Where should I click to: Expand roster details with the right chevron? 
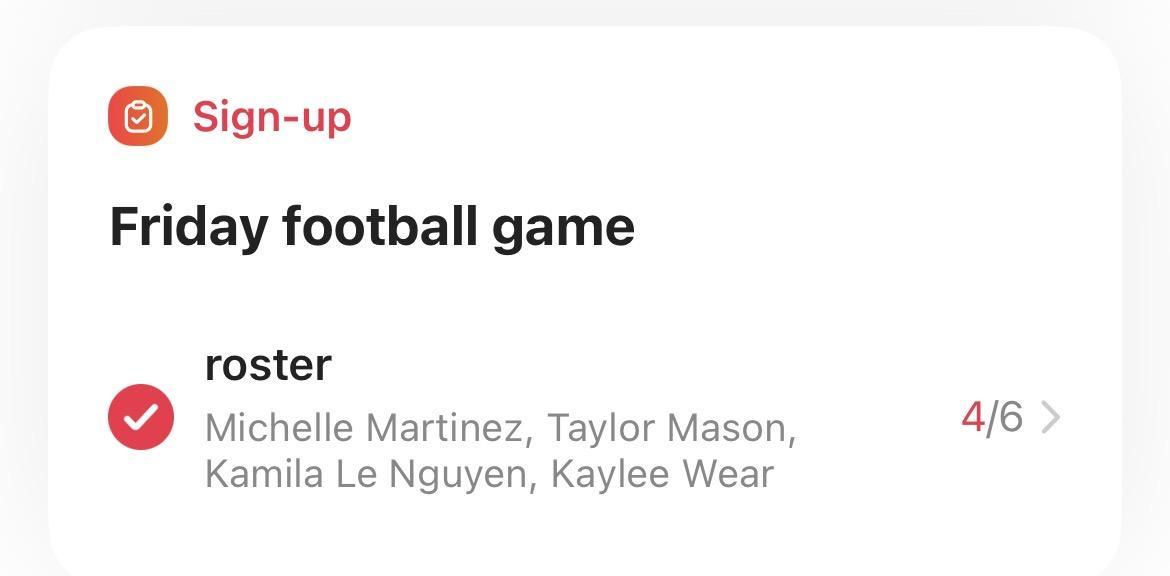1049,417
